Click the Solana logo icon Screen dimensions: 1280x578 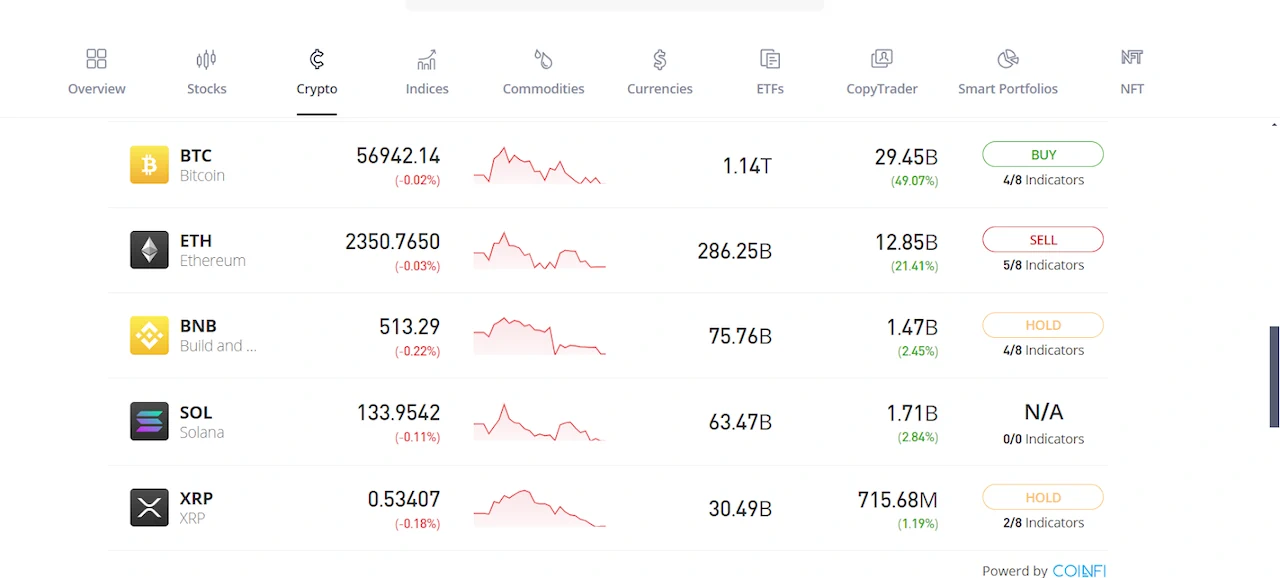149,421
